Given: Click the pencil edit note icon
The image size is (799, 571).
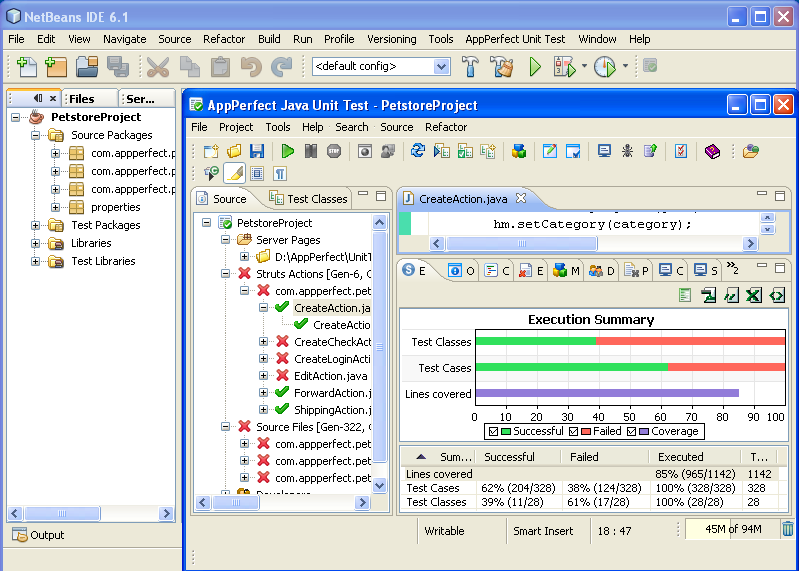Looking at the screenshot, I should click(549, 151).
